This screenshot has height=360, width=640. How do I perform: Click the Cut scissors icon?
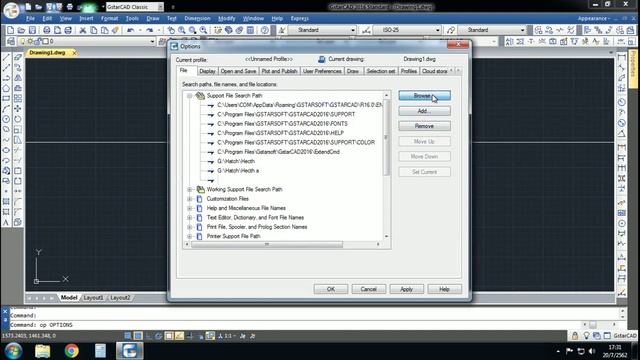point(82,30)
